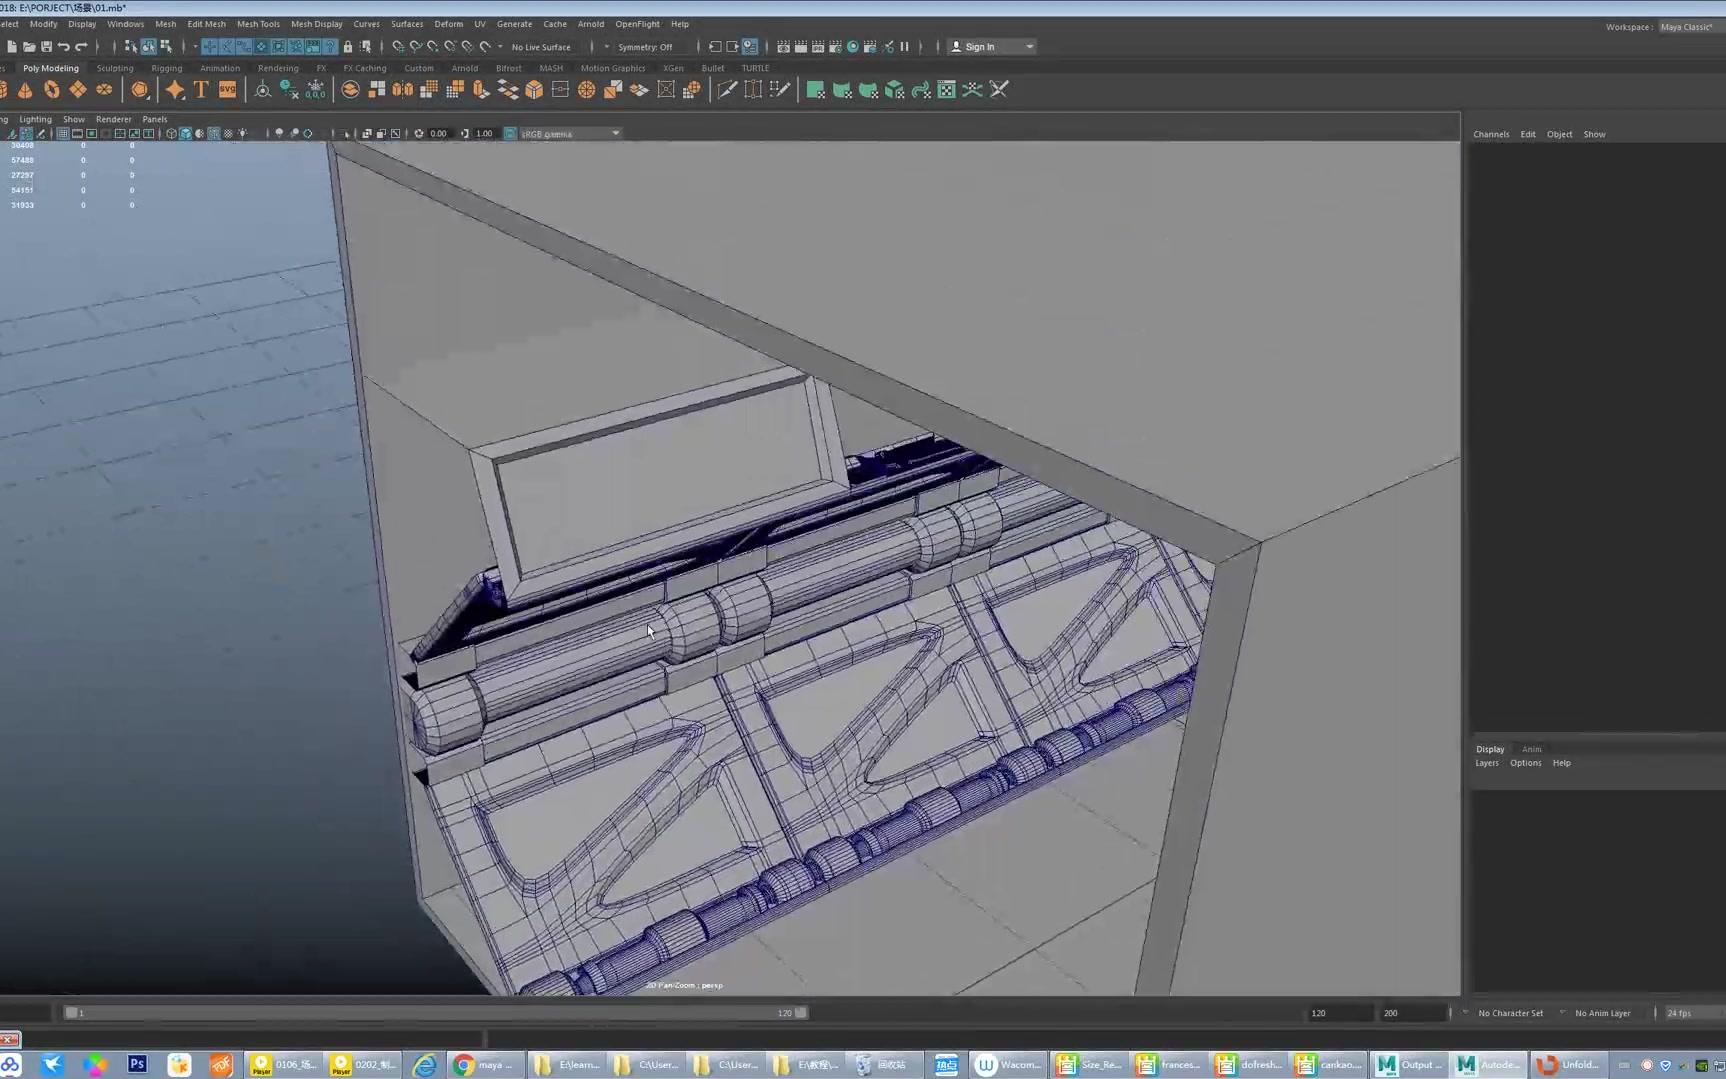This screenshot has height=1079, width=1726.
Task: Enable snap to grid in the status line
Action: pyautogui.click(x=397, y=46)
